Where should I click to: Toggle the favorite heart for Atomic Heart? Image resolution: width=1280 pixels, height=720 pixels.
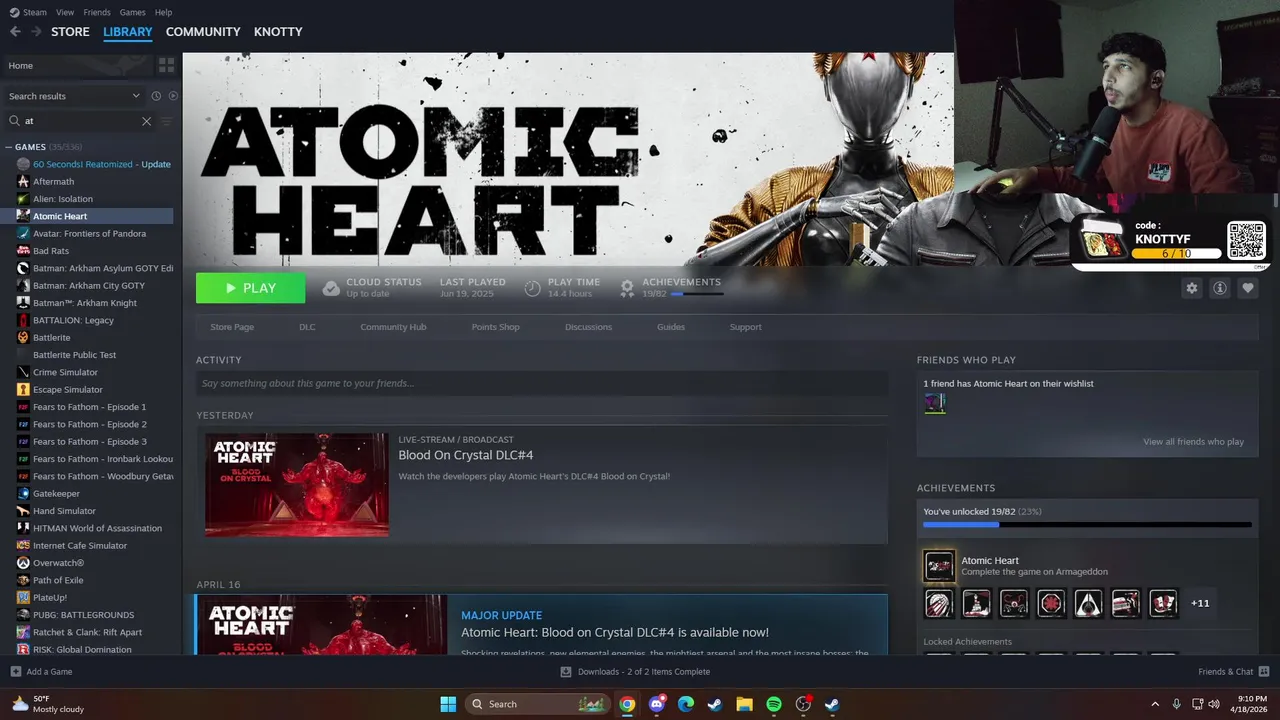[1248, 288]
